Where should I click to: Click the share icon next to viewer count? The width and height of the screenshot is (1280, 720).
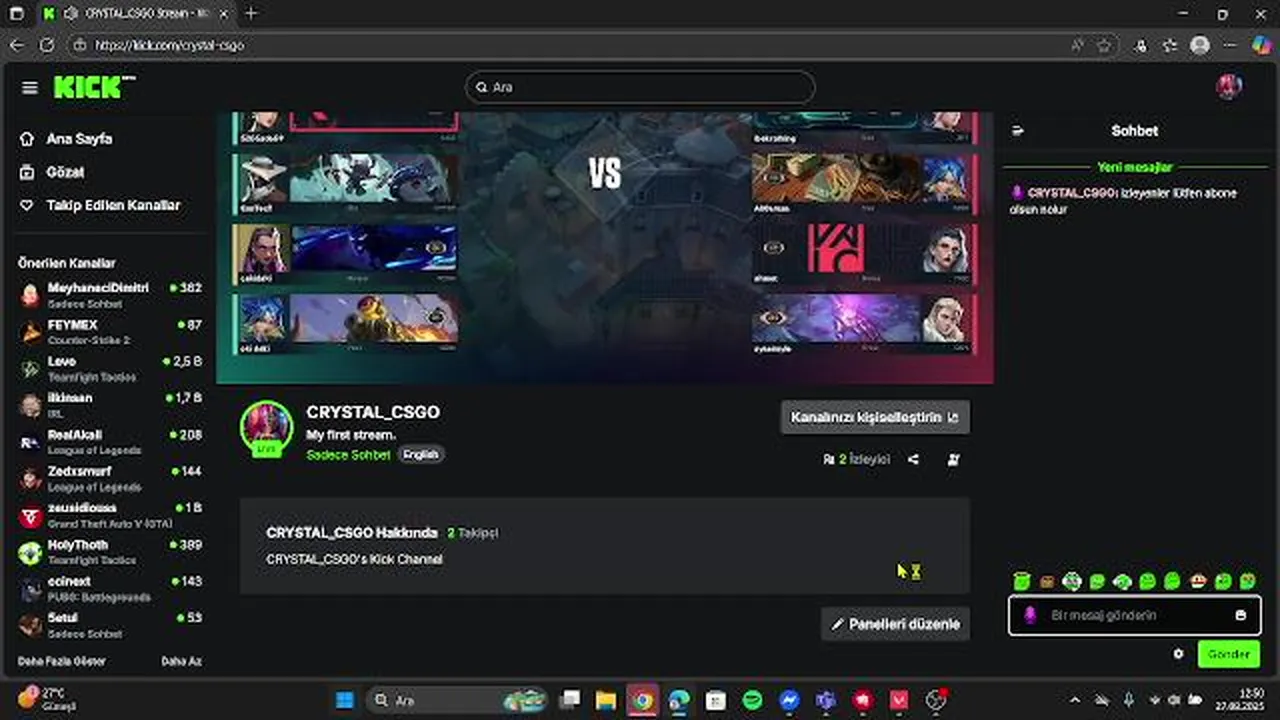click(913, 459)
